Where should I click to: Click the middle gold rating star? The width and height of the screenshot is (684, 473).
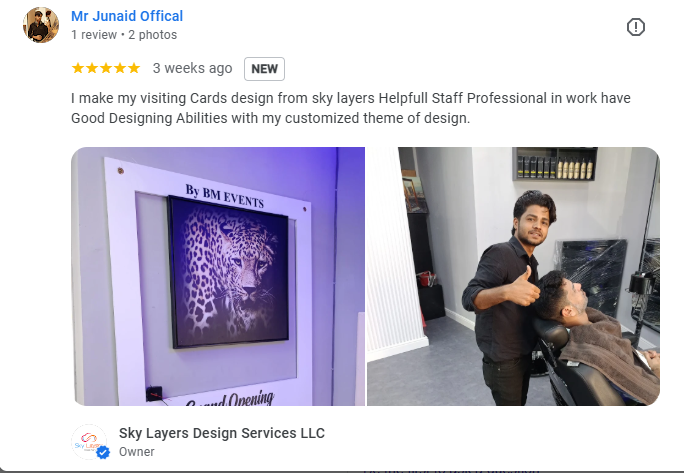coord(106,68)
